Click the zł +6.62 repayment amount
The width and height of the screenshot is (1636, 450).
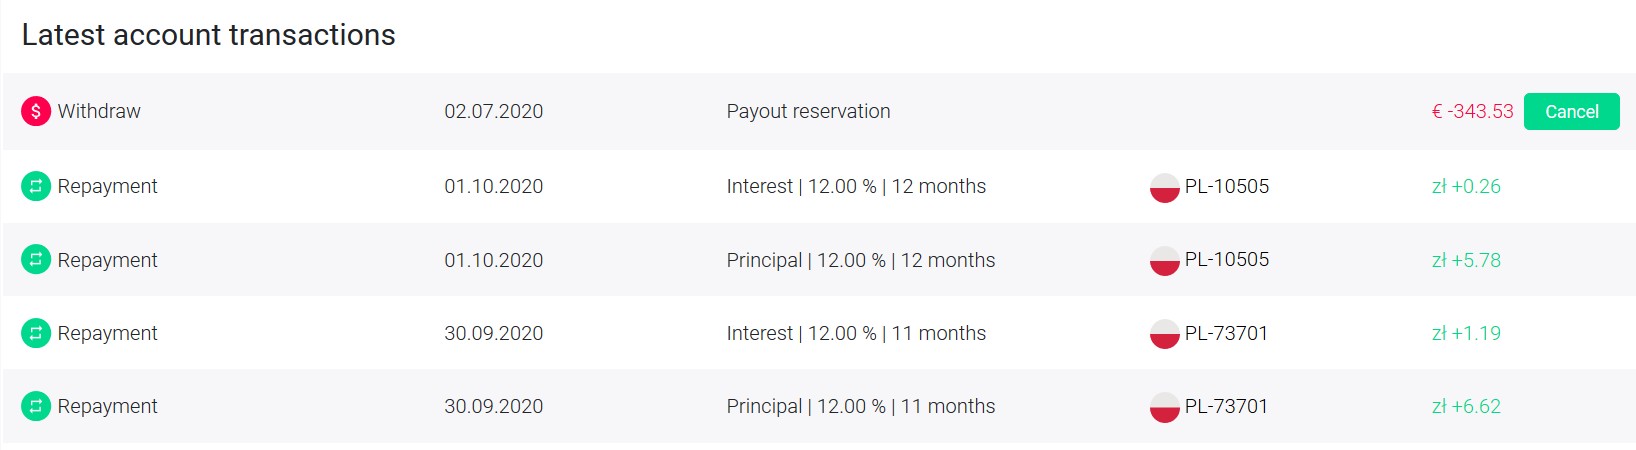click(x=1466, y=406)
